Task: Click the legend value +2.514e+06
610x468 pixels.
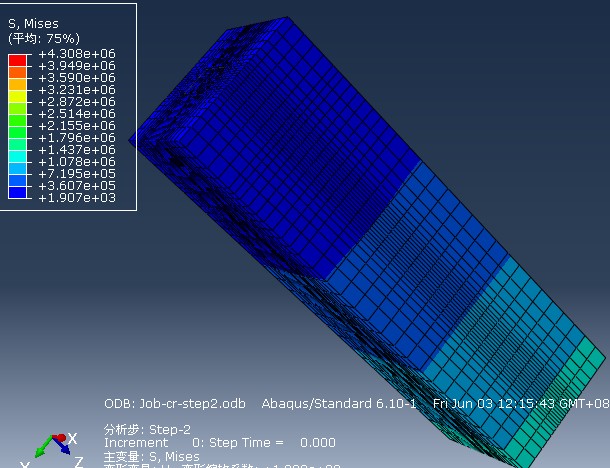Action: 77,114
